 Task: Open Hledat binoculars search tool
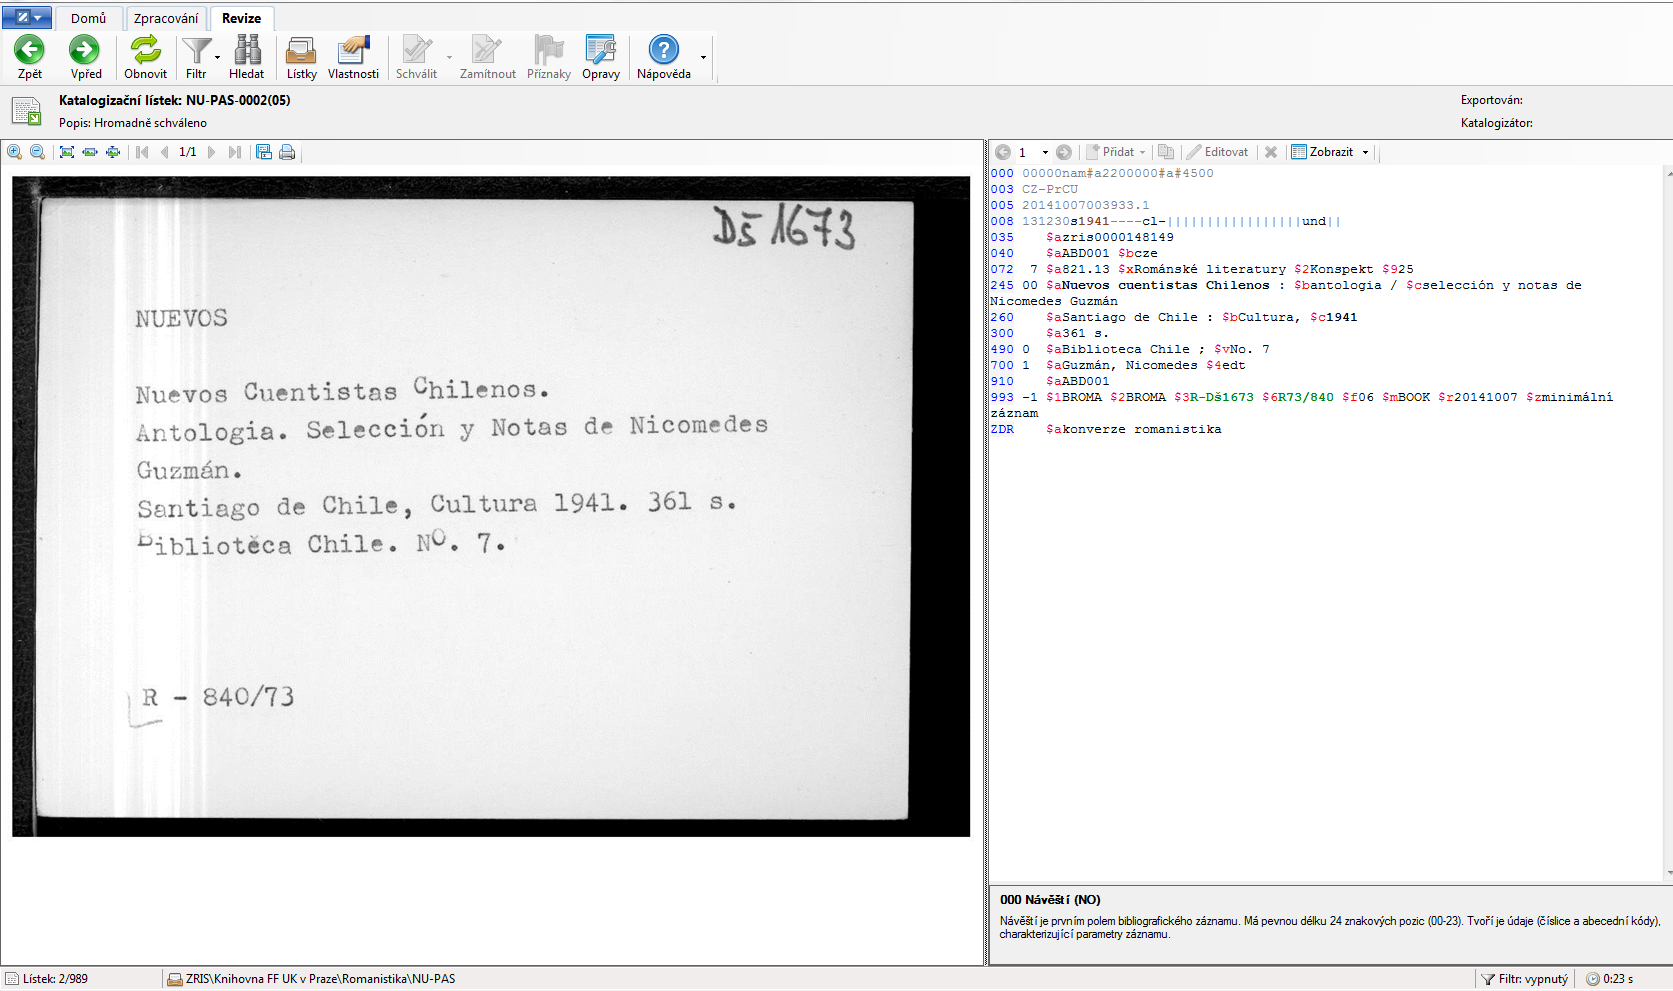coord(247,50)
